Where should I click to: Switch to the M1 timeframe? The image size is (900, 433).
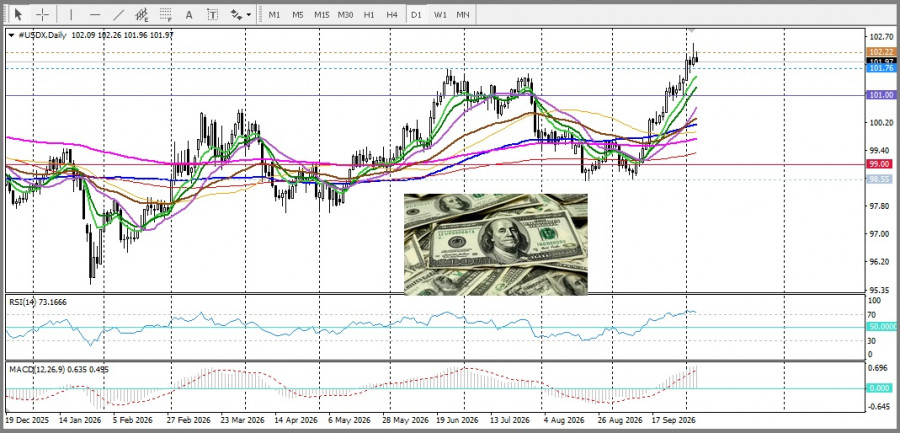coord(274,14)
